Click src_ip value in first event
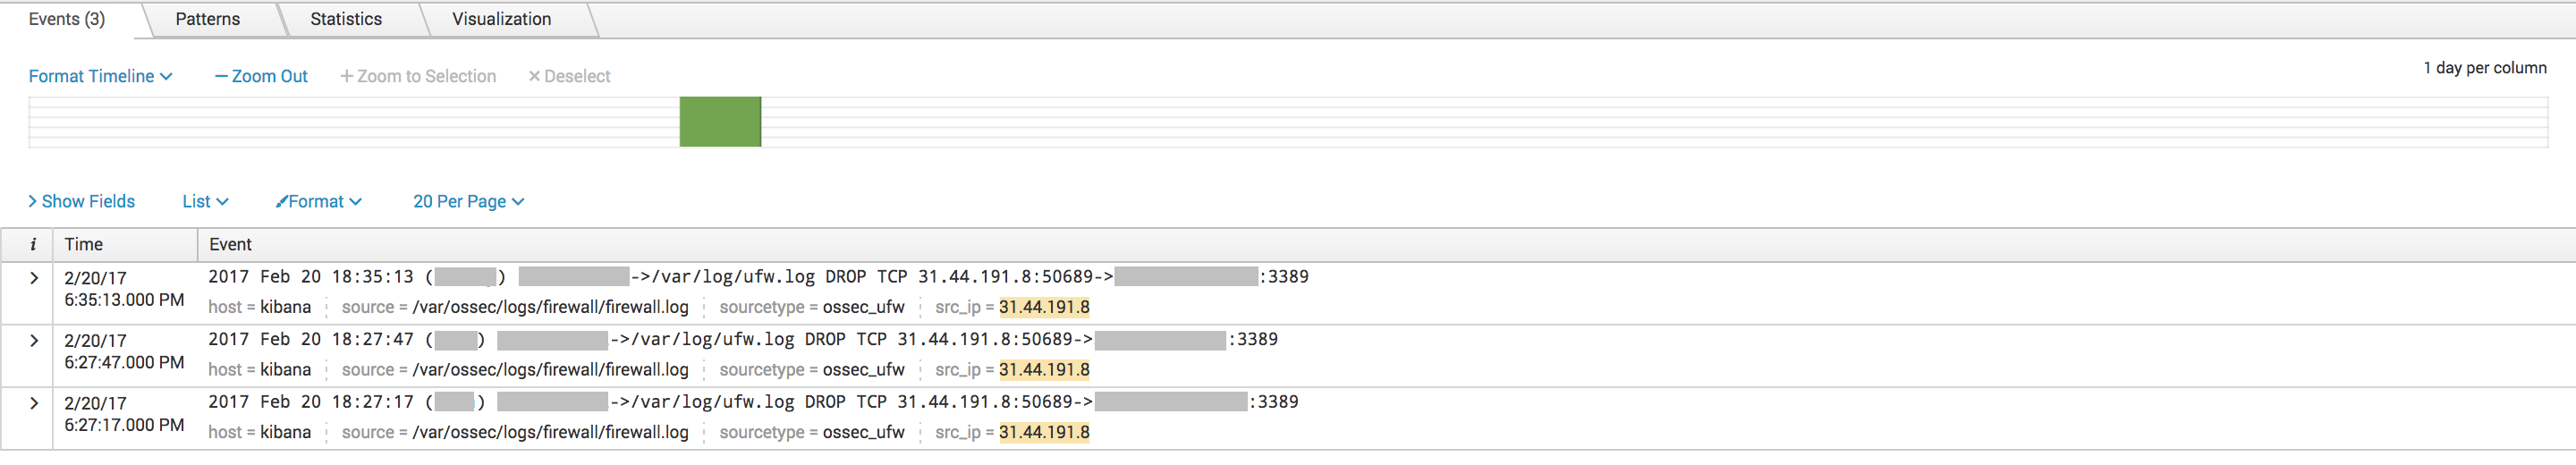The width and height of the screenshot is (2576, 465). [1044, 307]
